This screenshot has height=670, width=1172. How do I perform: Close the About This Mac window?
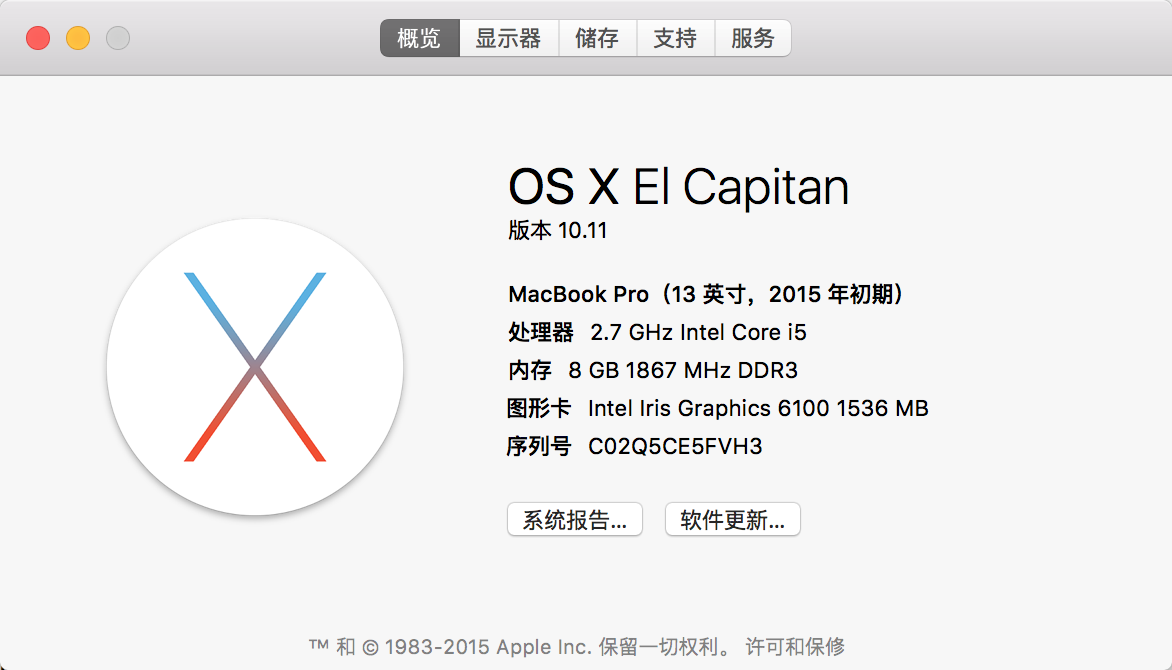click(x=38, y=39)
